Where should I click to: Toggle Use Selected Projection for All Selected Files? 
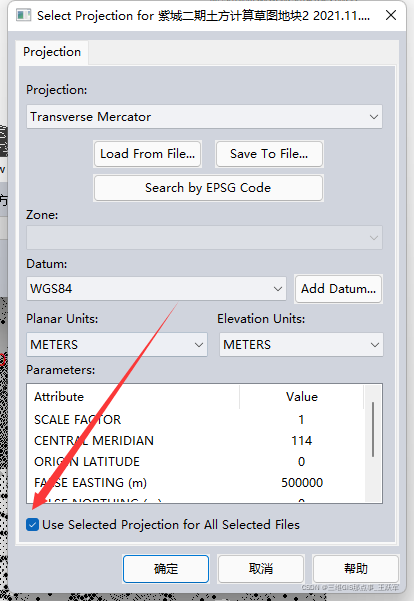pos(33,525)
